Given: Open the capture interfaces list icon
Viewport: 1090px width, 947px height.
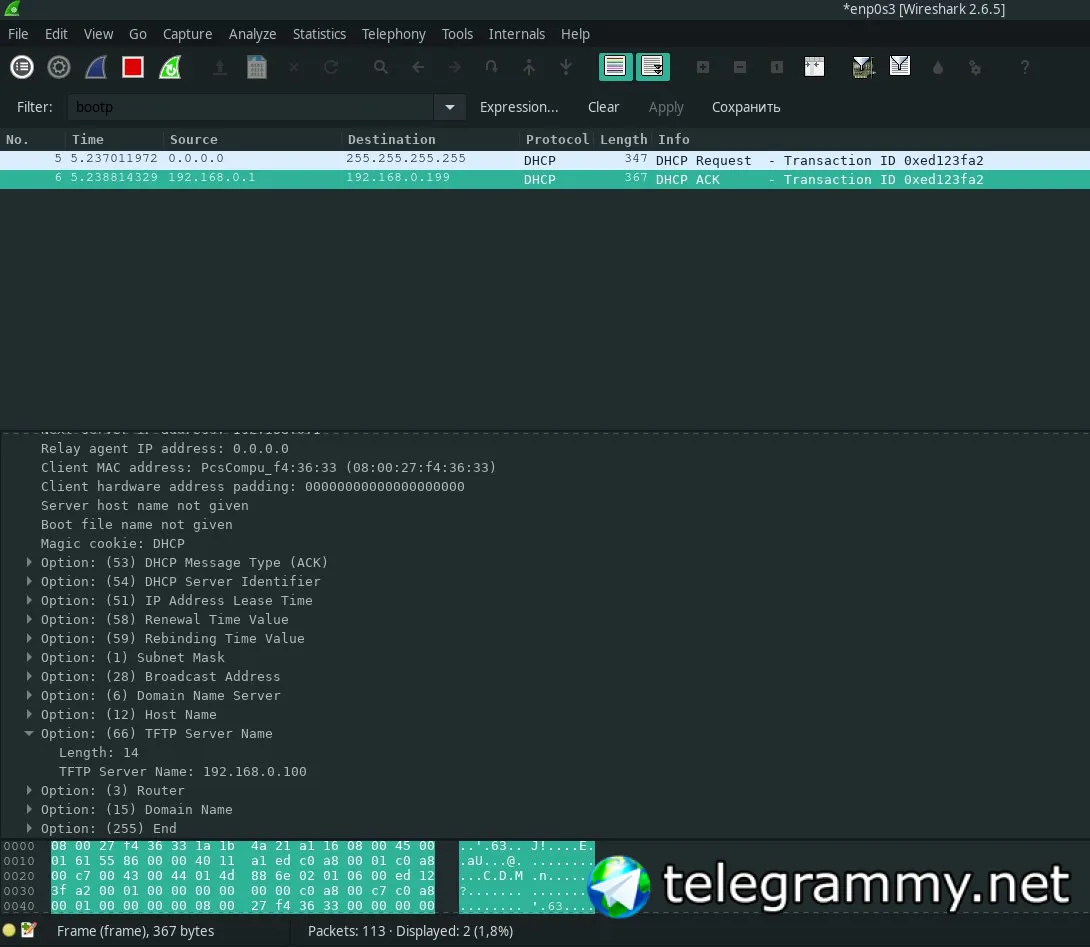Looking at the screenshot, I should coord(22,67).
